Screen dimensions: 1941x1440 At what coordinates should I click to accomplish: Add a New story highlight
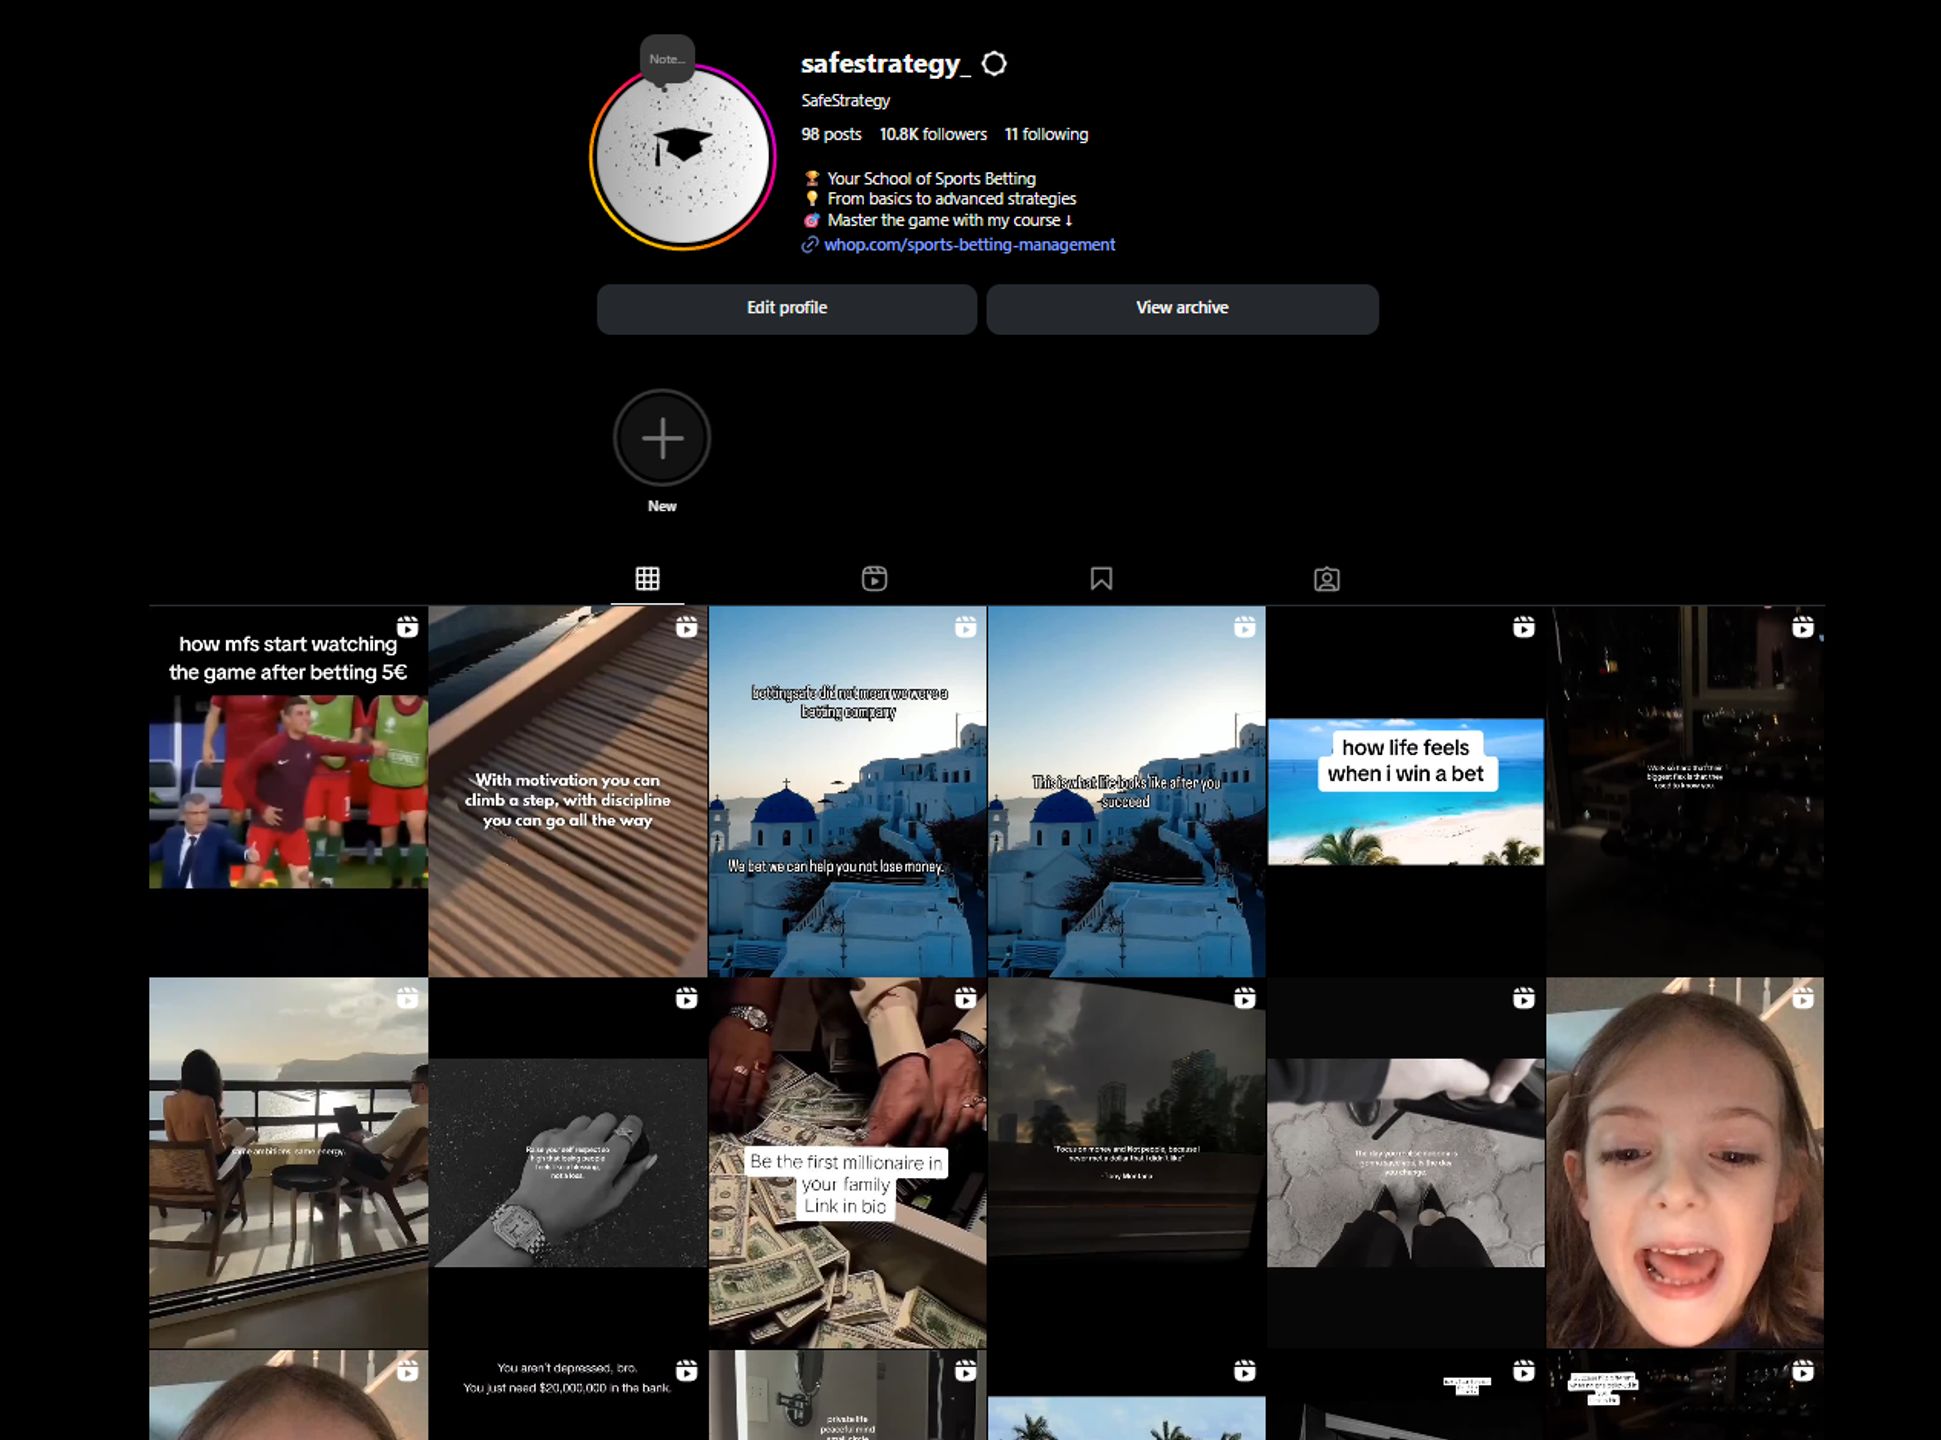point(662,438)
